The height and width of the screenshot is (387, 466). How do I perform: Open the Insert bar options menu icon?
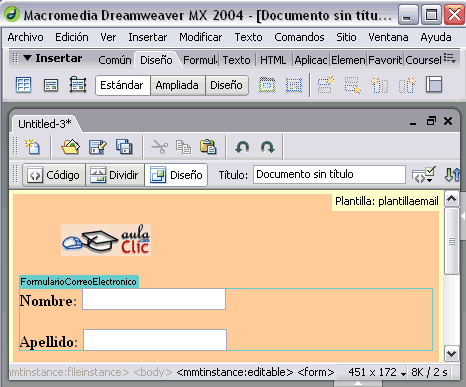450,58
